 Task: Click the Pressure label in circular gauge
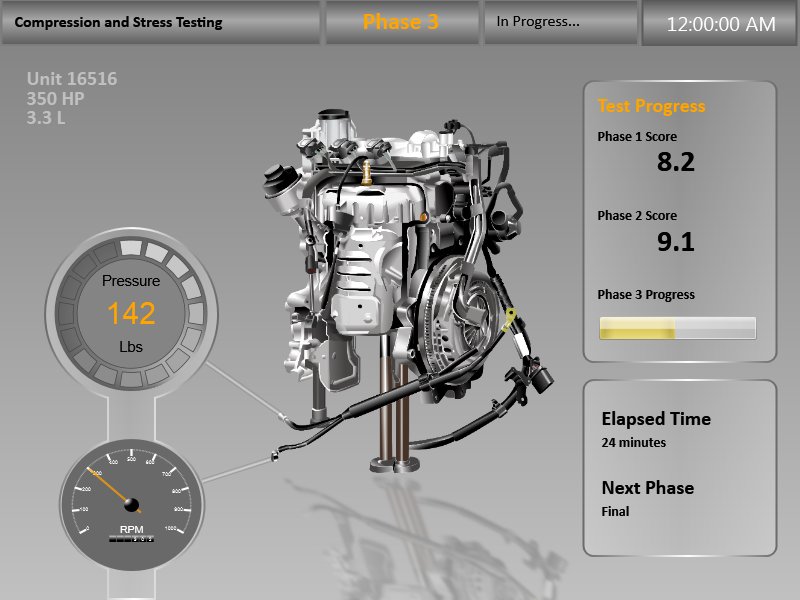coord(131,281)
